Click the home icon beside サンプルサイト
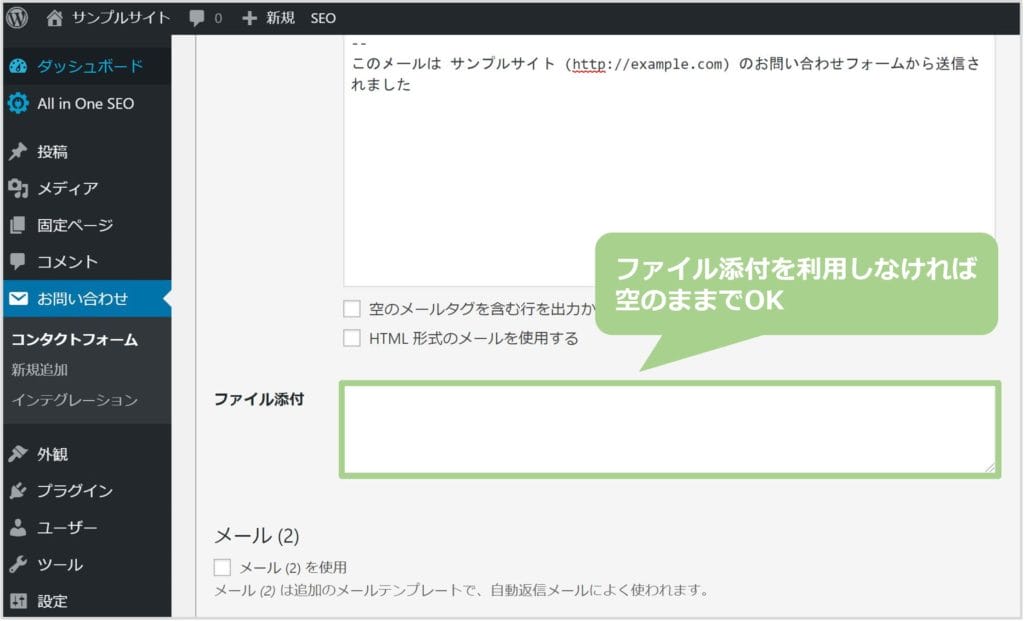Screen dimensions: 1024x621 55,18
